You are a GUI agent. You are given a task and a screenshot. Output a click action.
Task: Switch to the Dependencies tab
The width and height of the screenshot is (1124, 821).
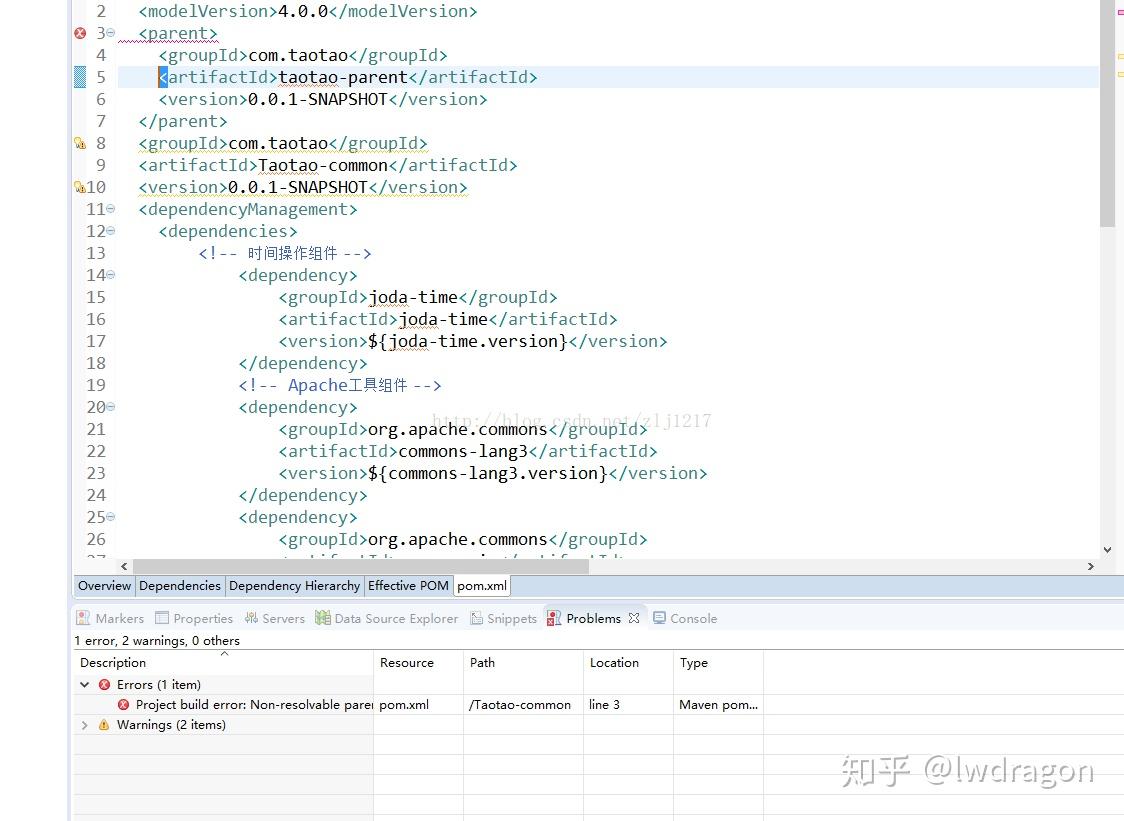tap(179, 585)
